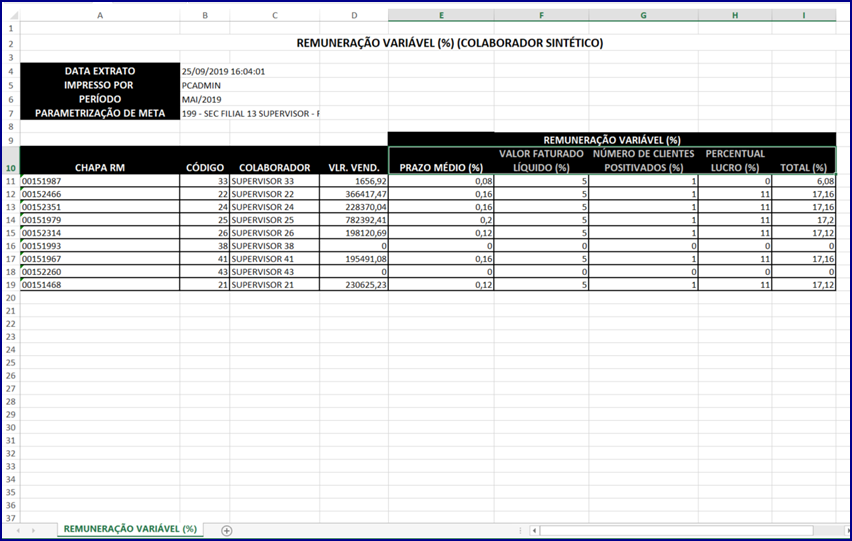This screenshot has height=541, width=852.
Task: Click código 26 cell
Action: tap(205, 232)
